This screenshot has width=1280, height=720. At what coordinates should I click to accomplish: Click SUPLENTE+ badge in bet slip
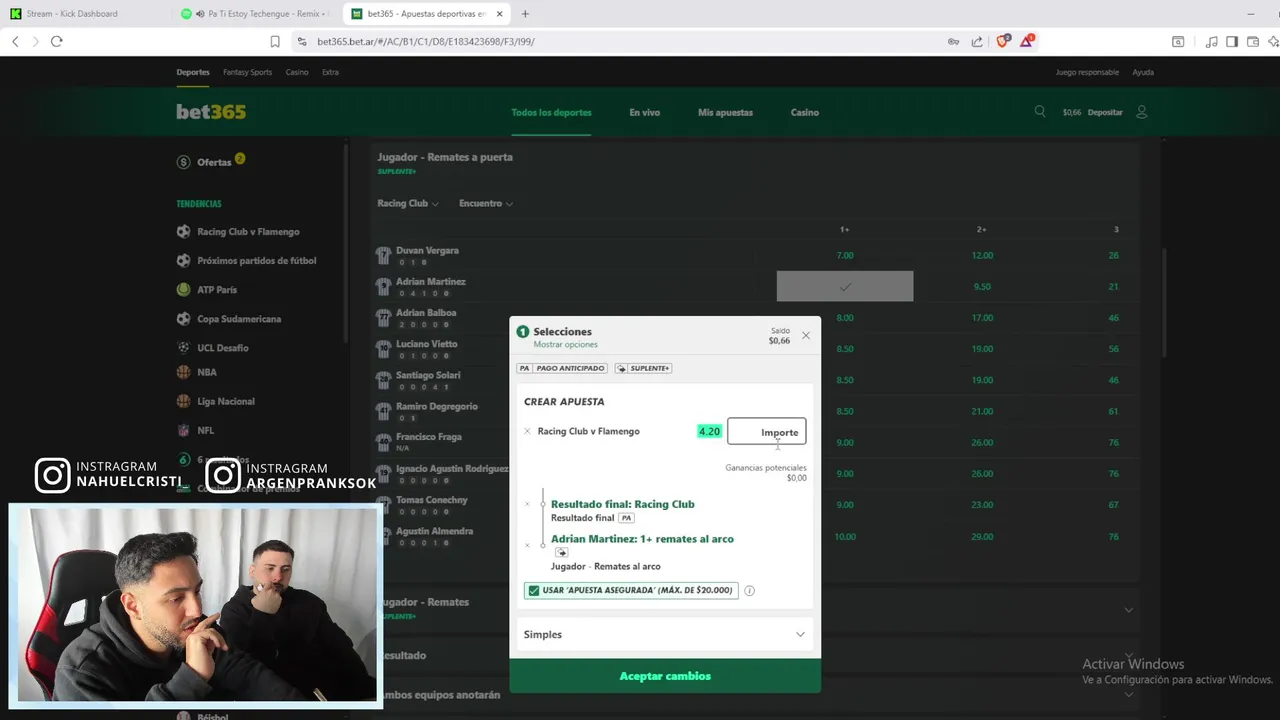point(643,368)
